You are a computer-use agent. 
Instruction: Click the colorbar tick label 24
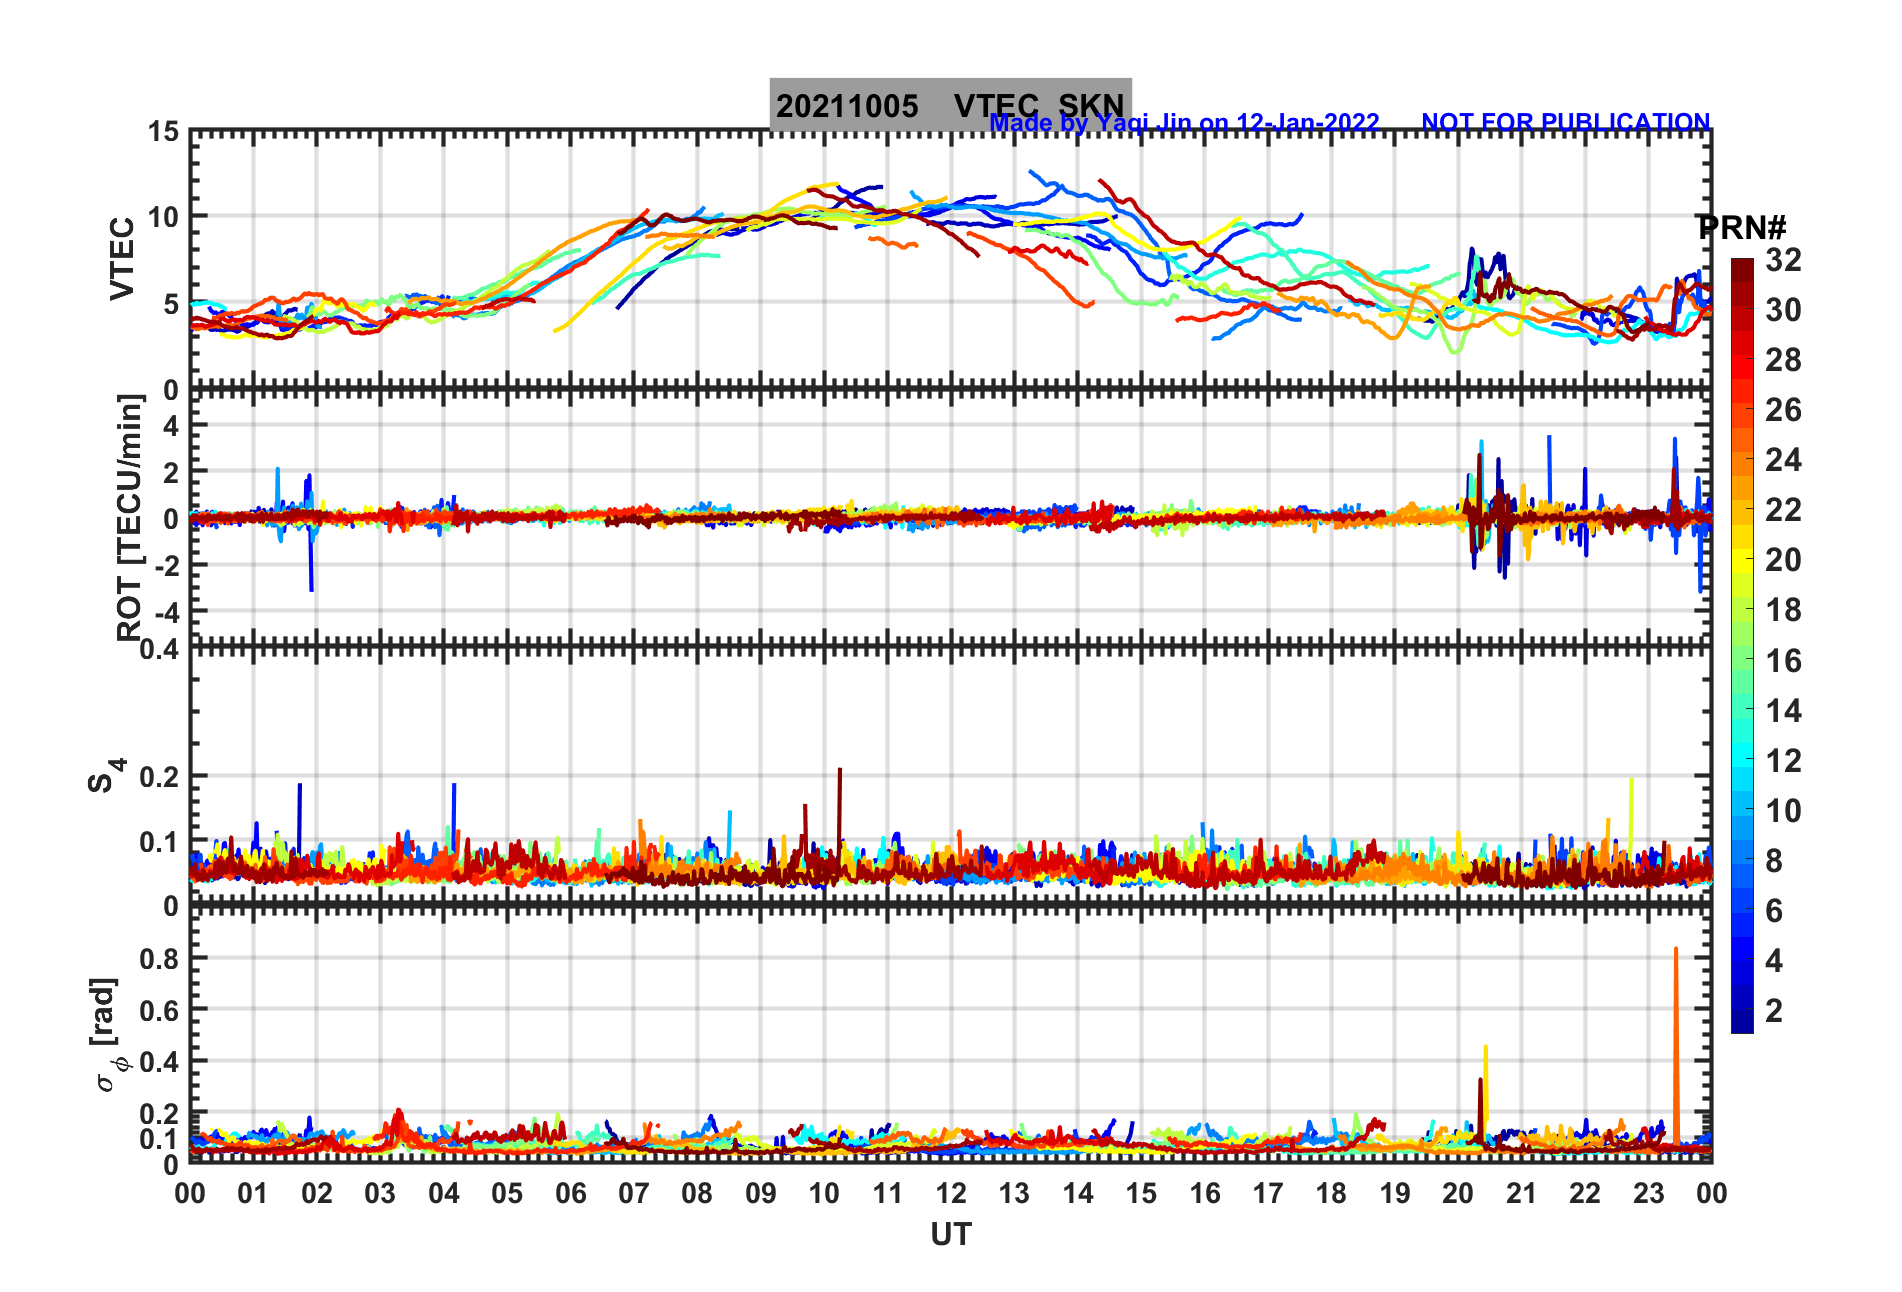point(1783,460)
